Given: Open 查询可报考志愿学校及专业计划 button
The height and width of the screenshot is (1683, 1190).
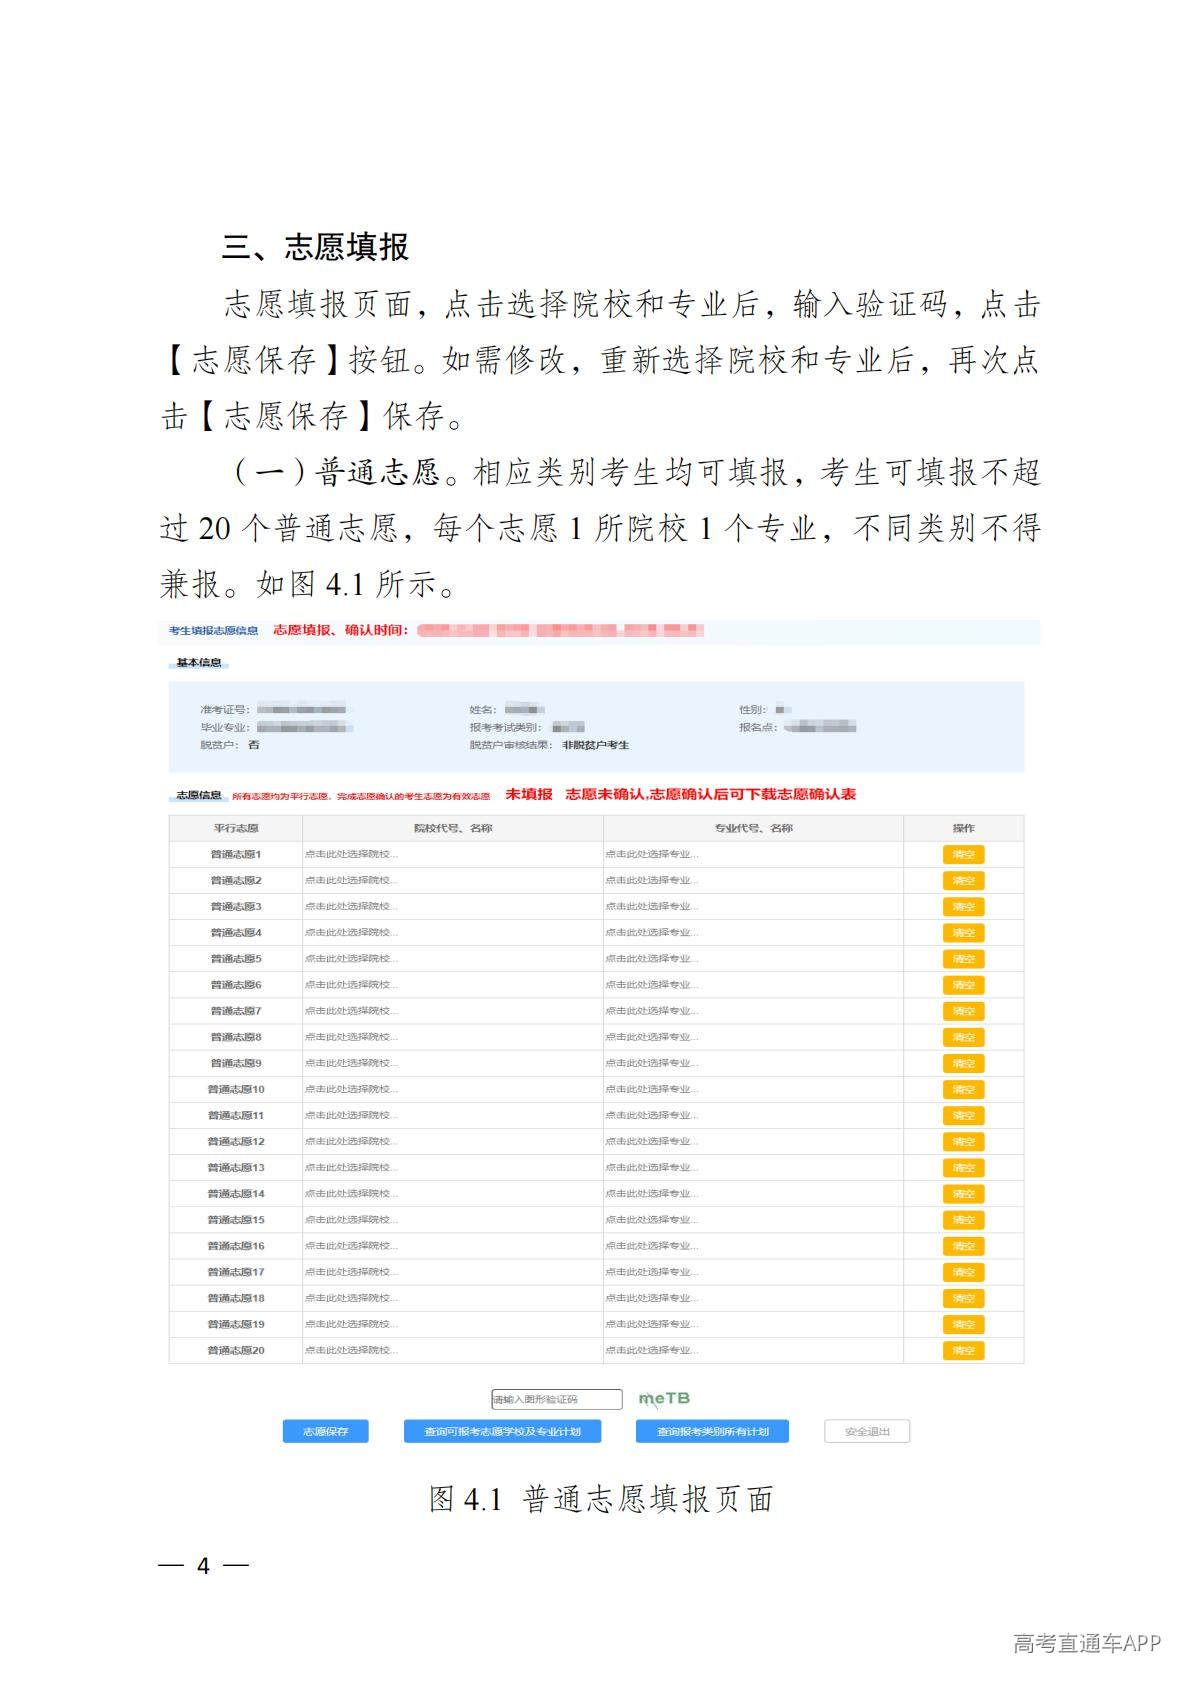Looking at the screenshot, I should click(x=502, y=1431).
